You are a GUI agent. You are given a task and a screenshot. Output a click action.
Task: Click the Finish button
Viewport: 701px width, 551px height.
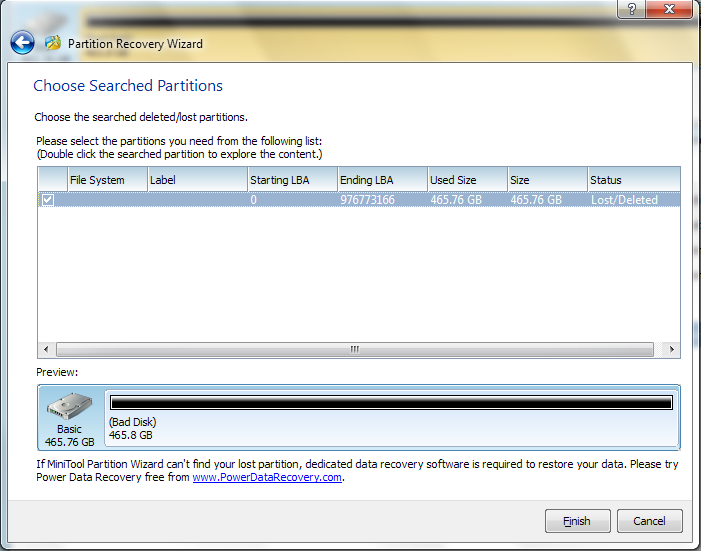tap(578, 521)
